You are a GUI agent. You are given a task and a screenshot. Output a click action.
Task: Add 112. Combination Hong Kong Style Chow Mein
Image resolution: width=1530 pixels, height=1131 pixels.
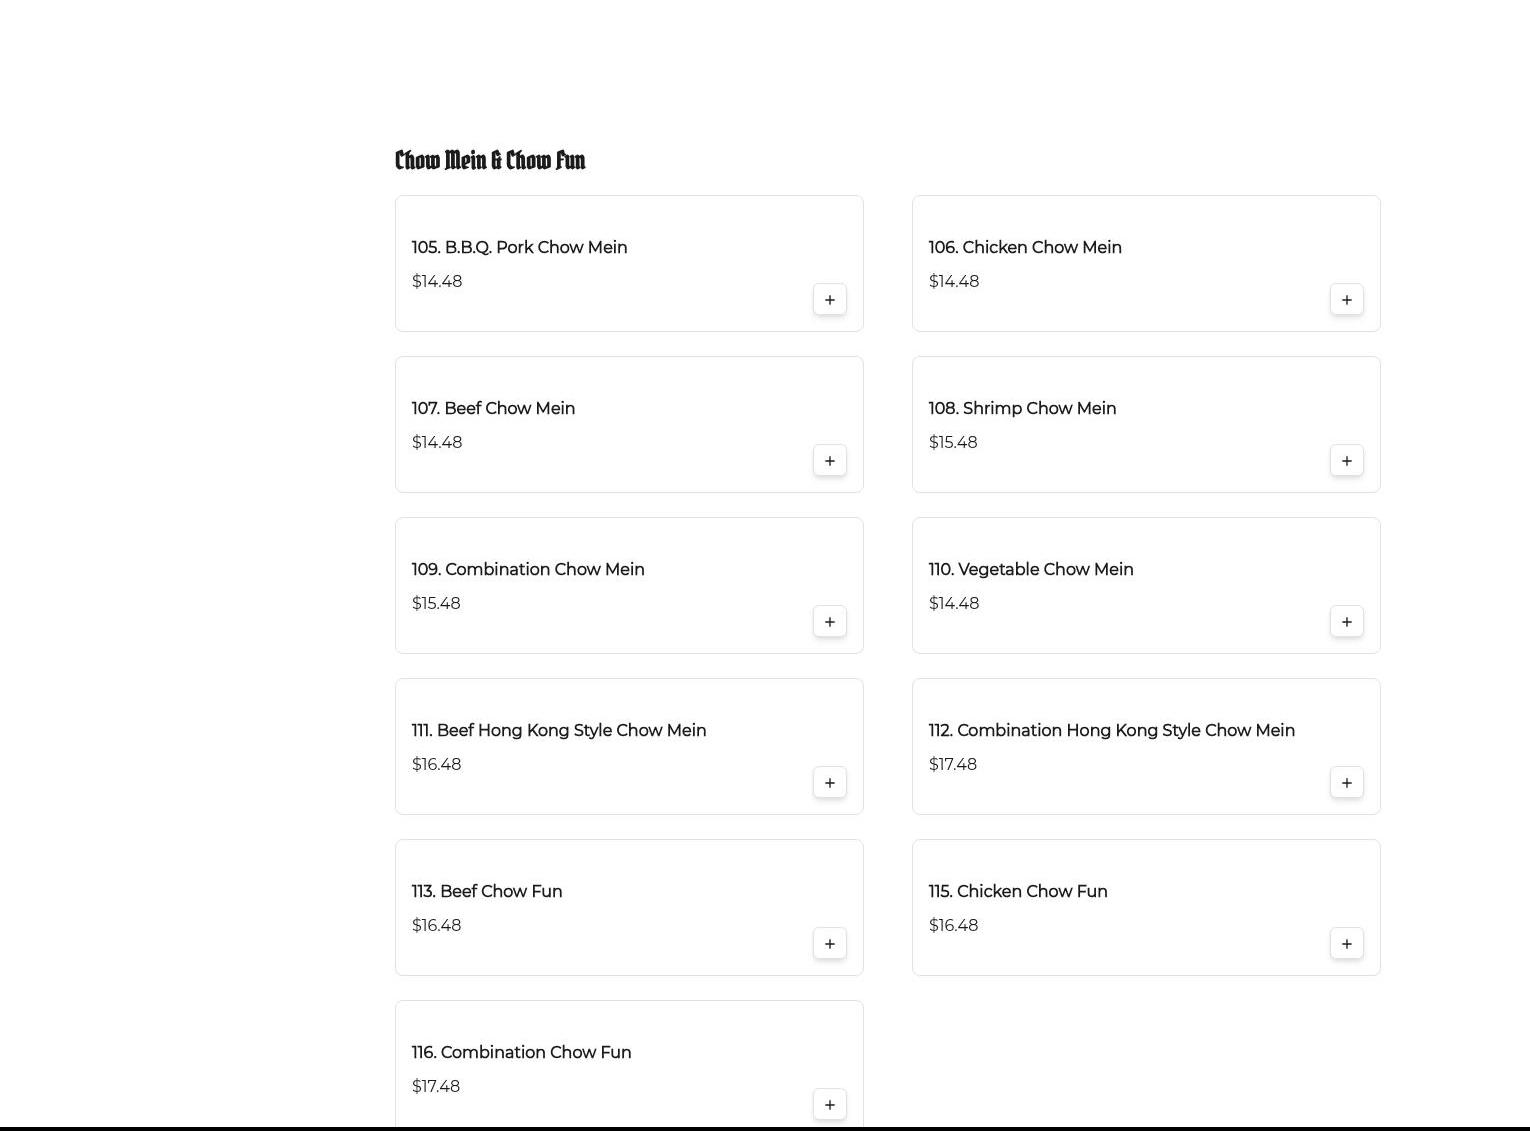click(1347, 783)
